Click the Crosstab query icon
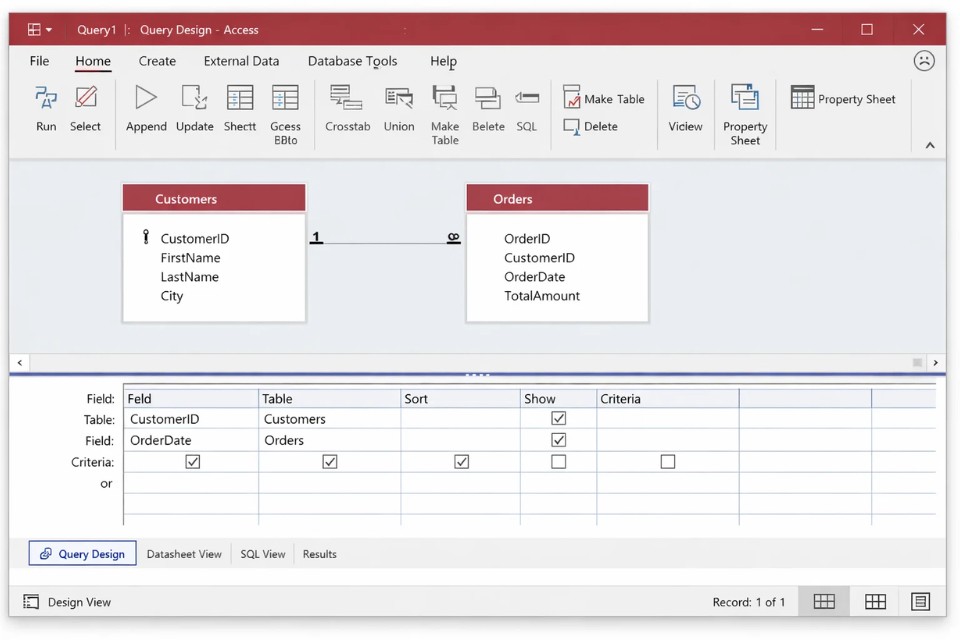Screen dimensions: 960x640 [347, 98]
